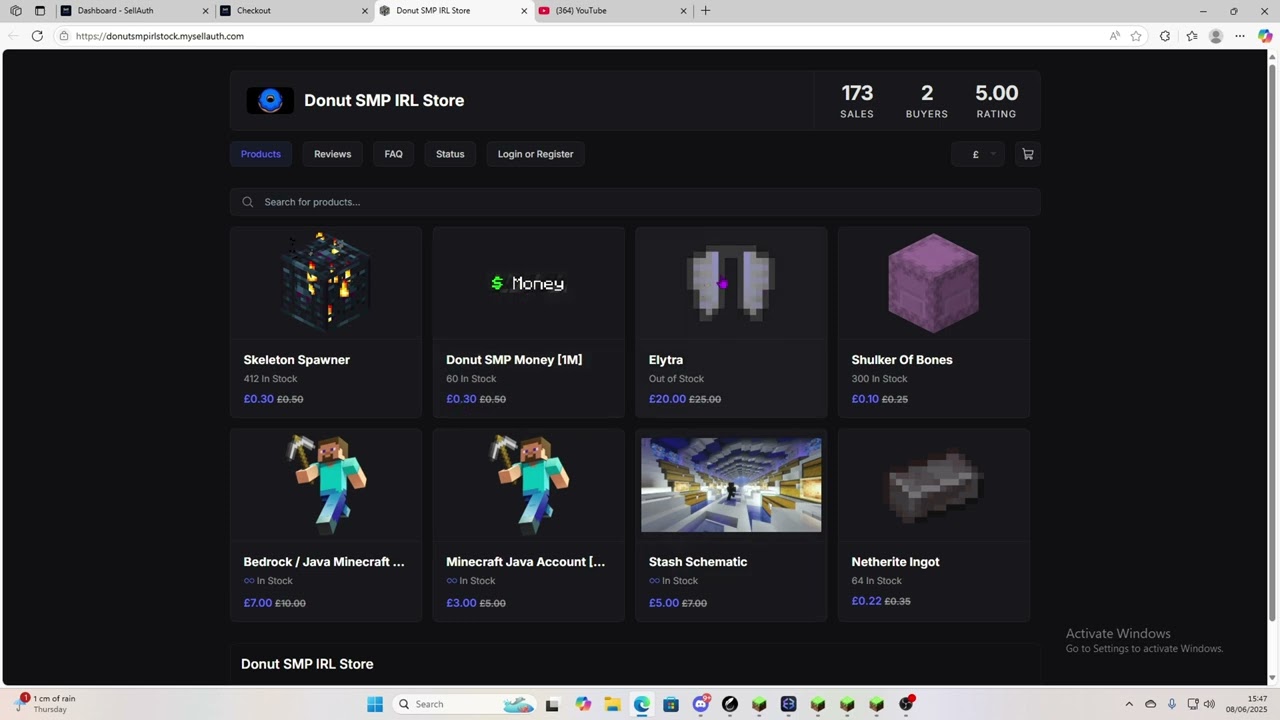This screenshot has height=720, width=1280.
Task: Open the FAQ page
Action: (x=394, y=154)
